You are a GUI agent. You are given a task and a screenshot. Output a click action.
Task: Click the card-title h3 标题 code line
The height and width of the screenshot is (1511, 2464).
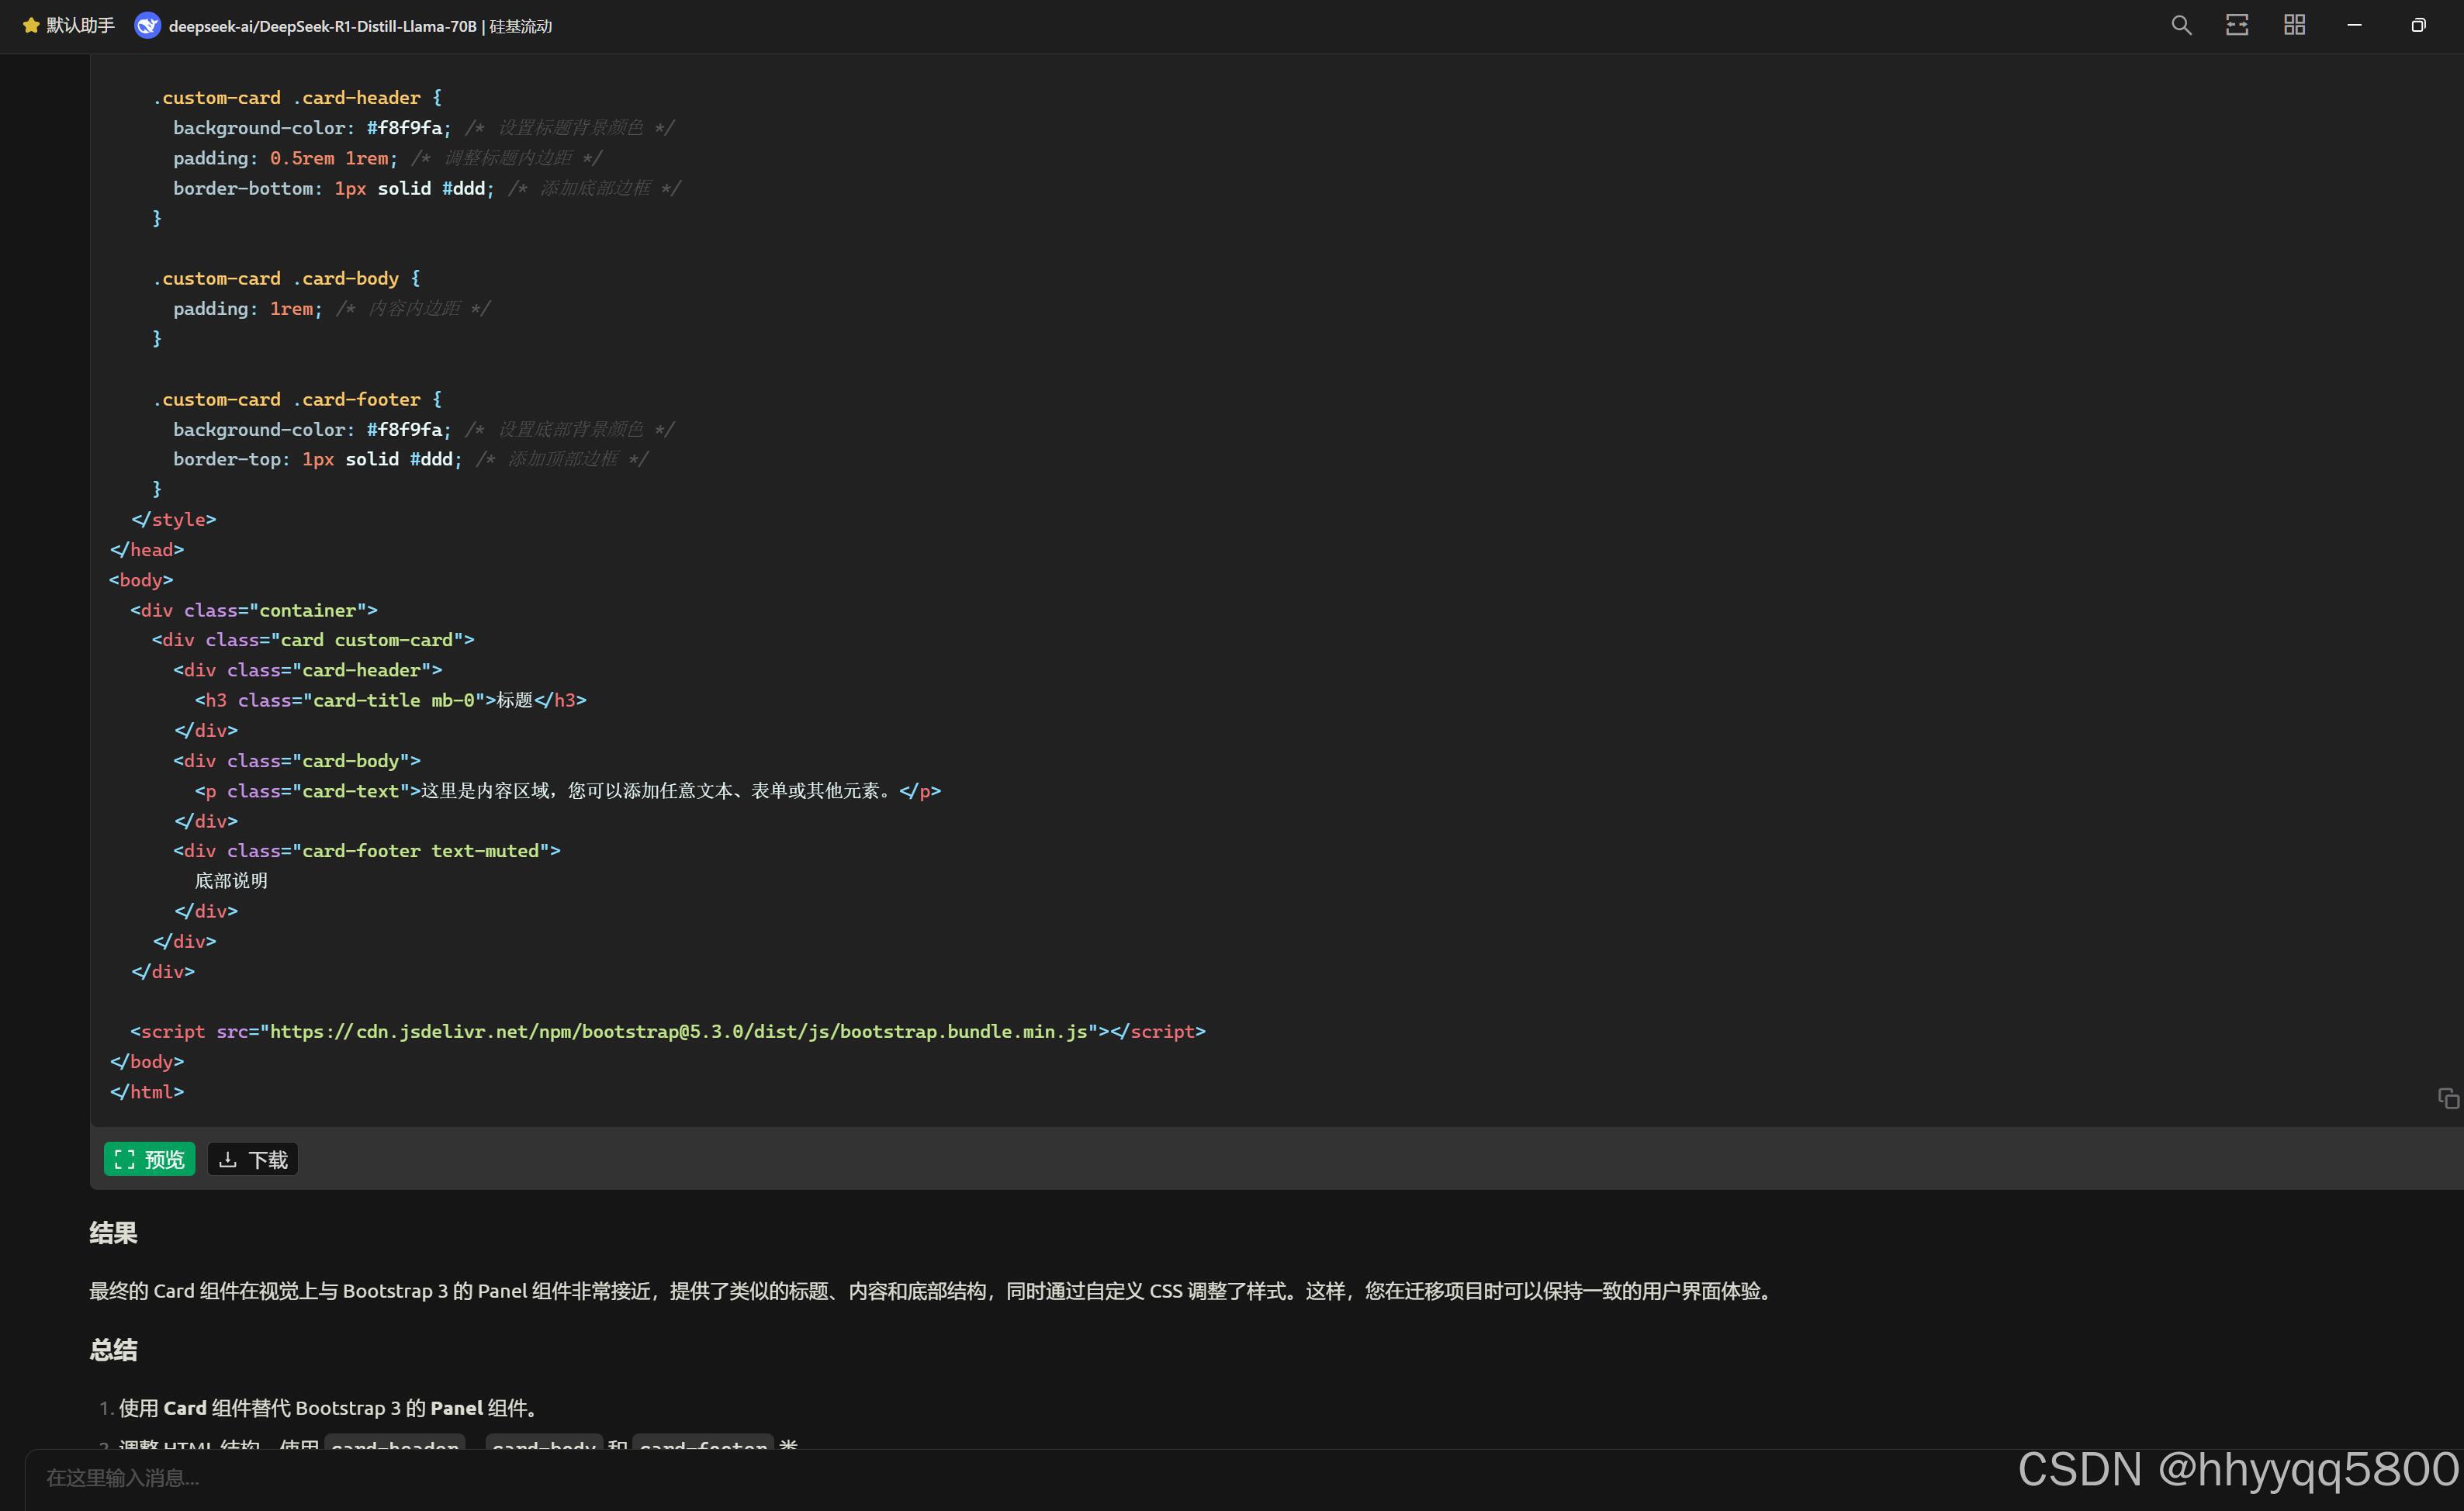pyautogui.click(x=390, y=700)
